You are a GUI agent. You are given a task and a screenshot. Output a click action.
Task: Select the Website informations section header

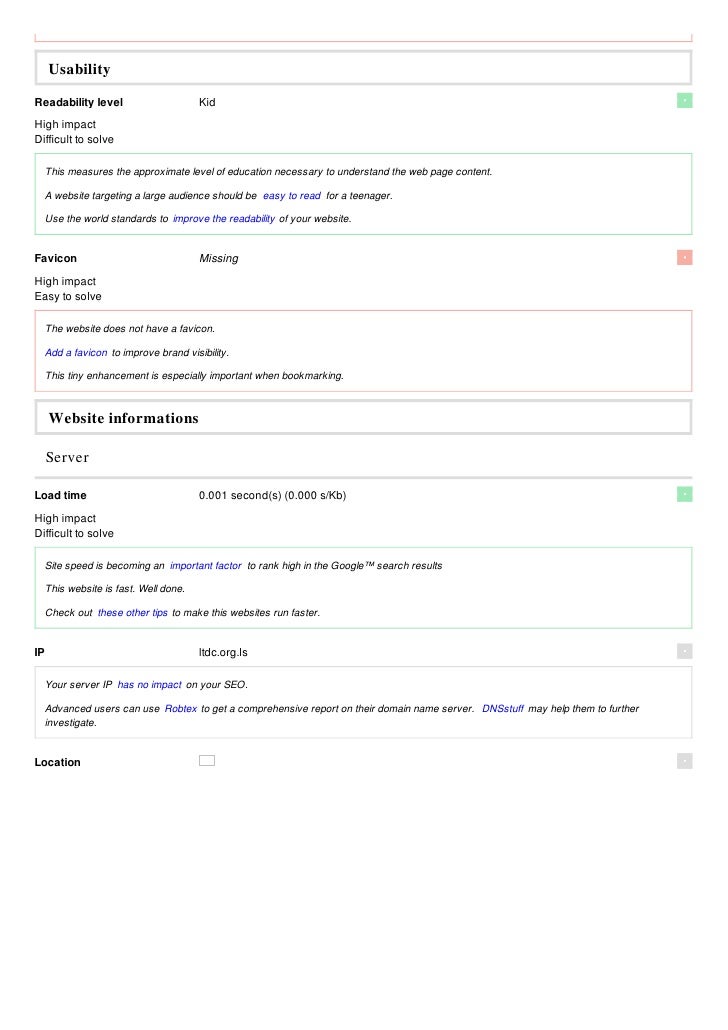pyautogui.click(x=363, y=417)
